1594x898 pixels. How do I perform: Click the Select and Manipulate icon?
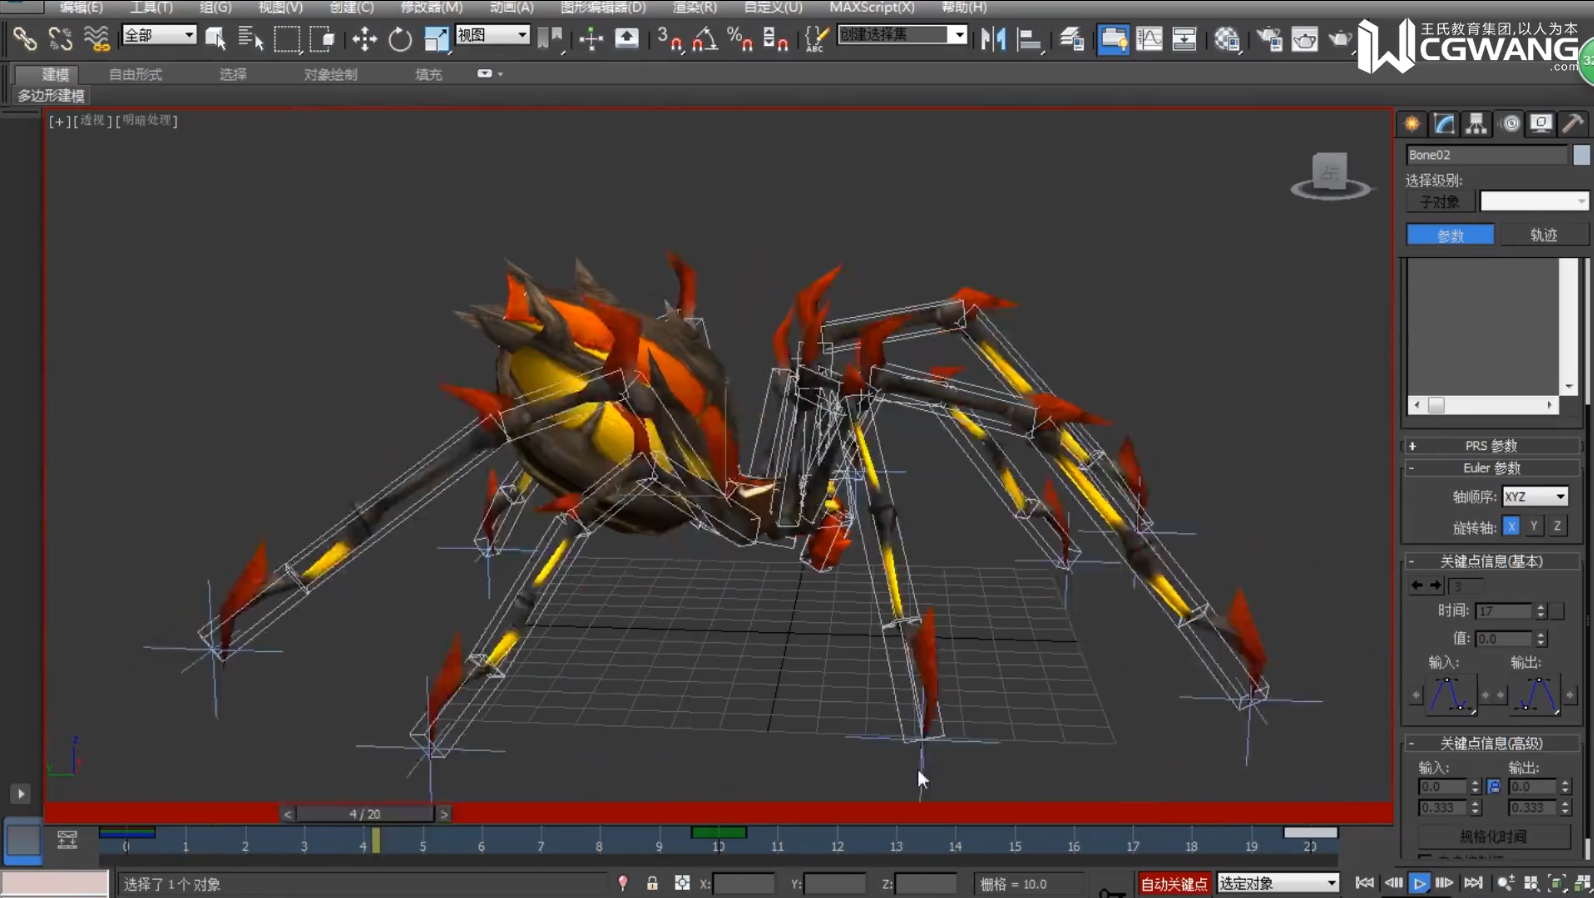pos(591,39)
